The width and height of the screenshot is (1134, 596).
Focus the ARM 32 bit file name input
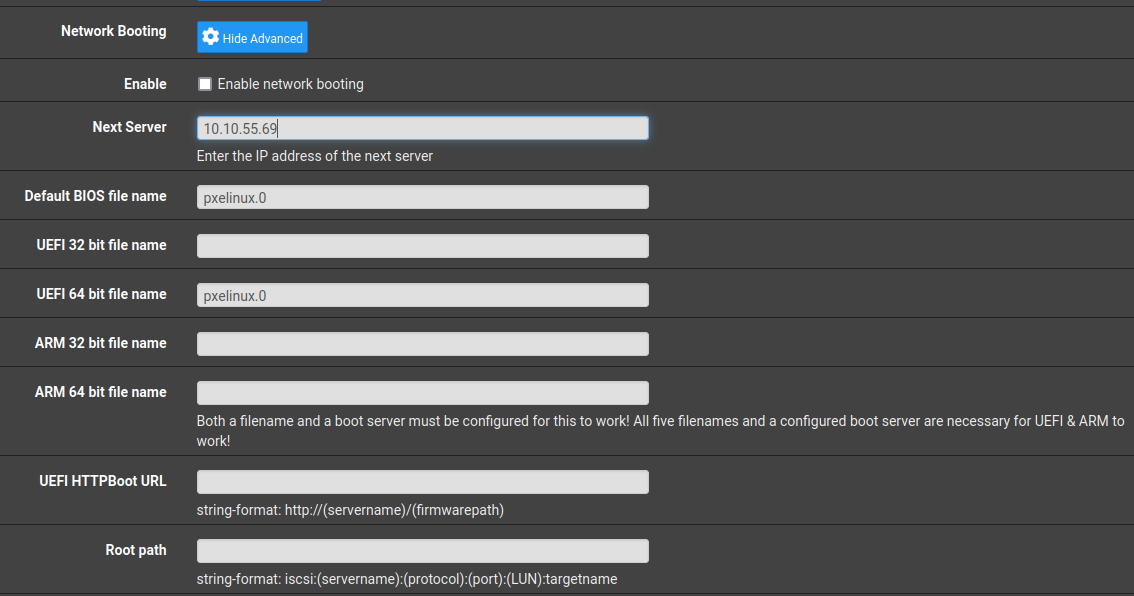coord(422,344)
